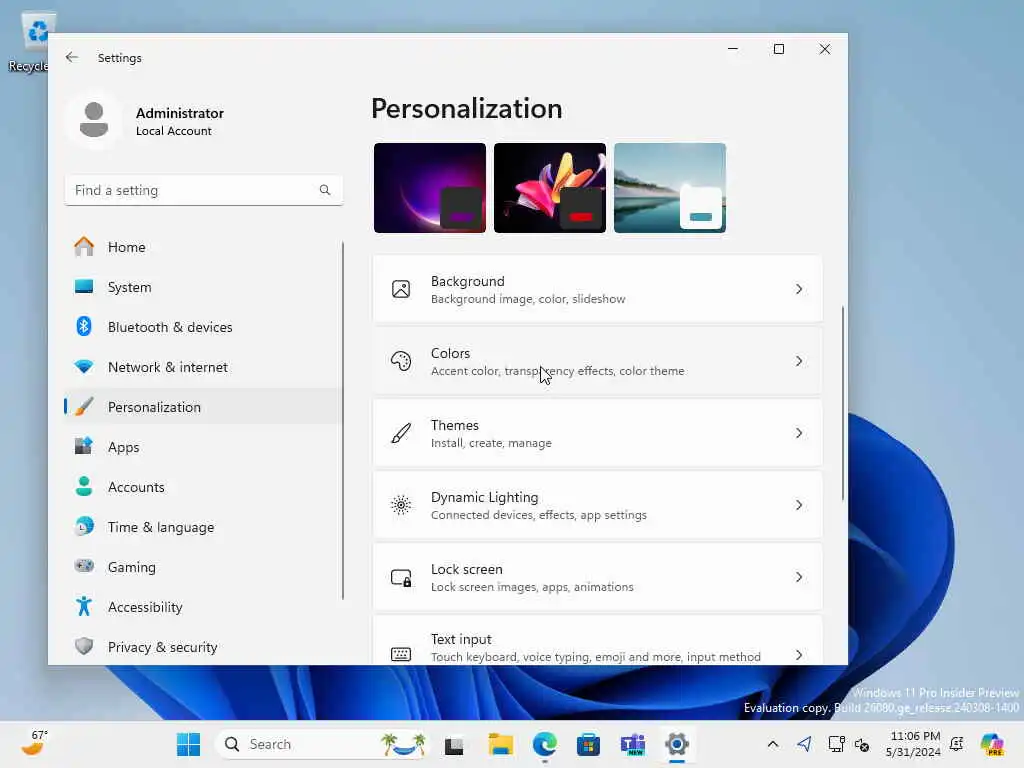Open the Gaming settings category

(x=204, y=566)
